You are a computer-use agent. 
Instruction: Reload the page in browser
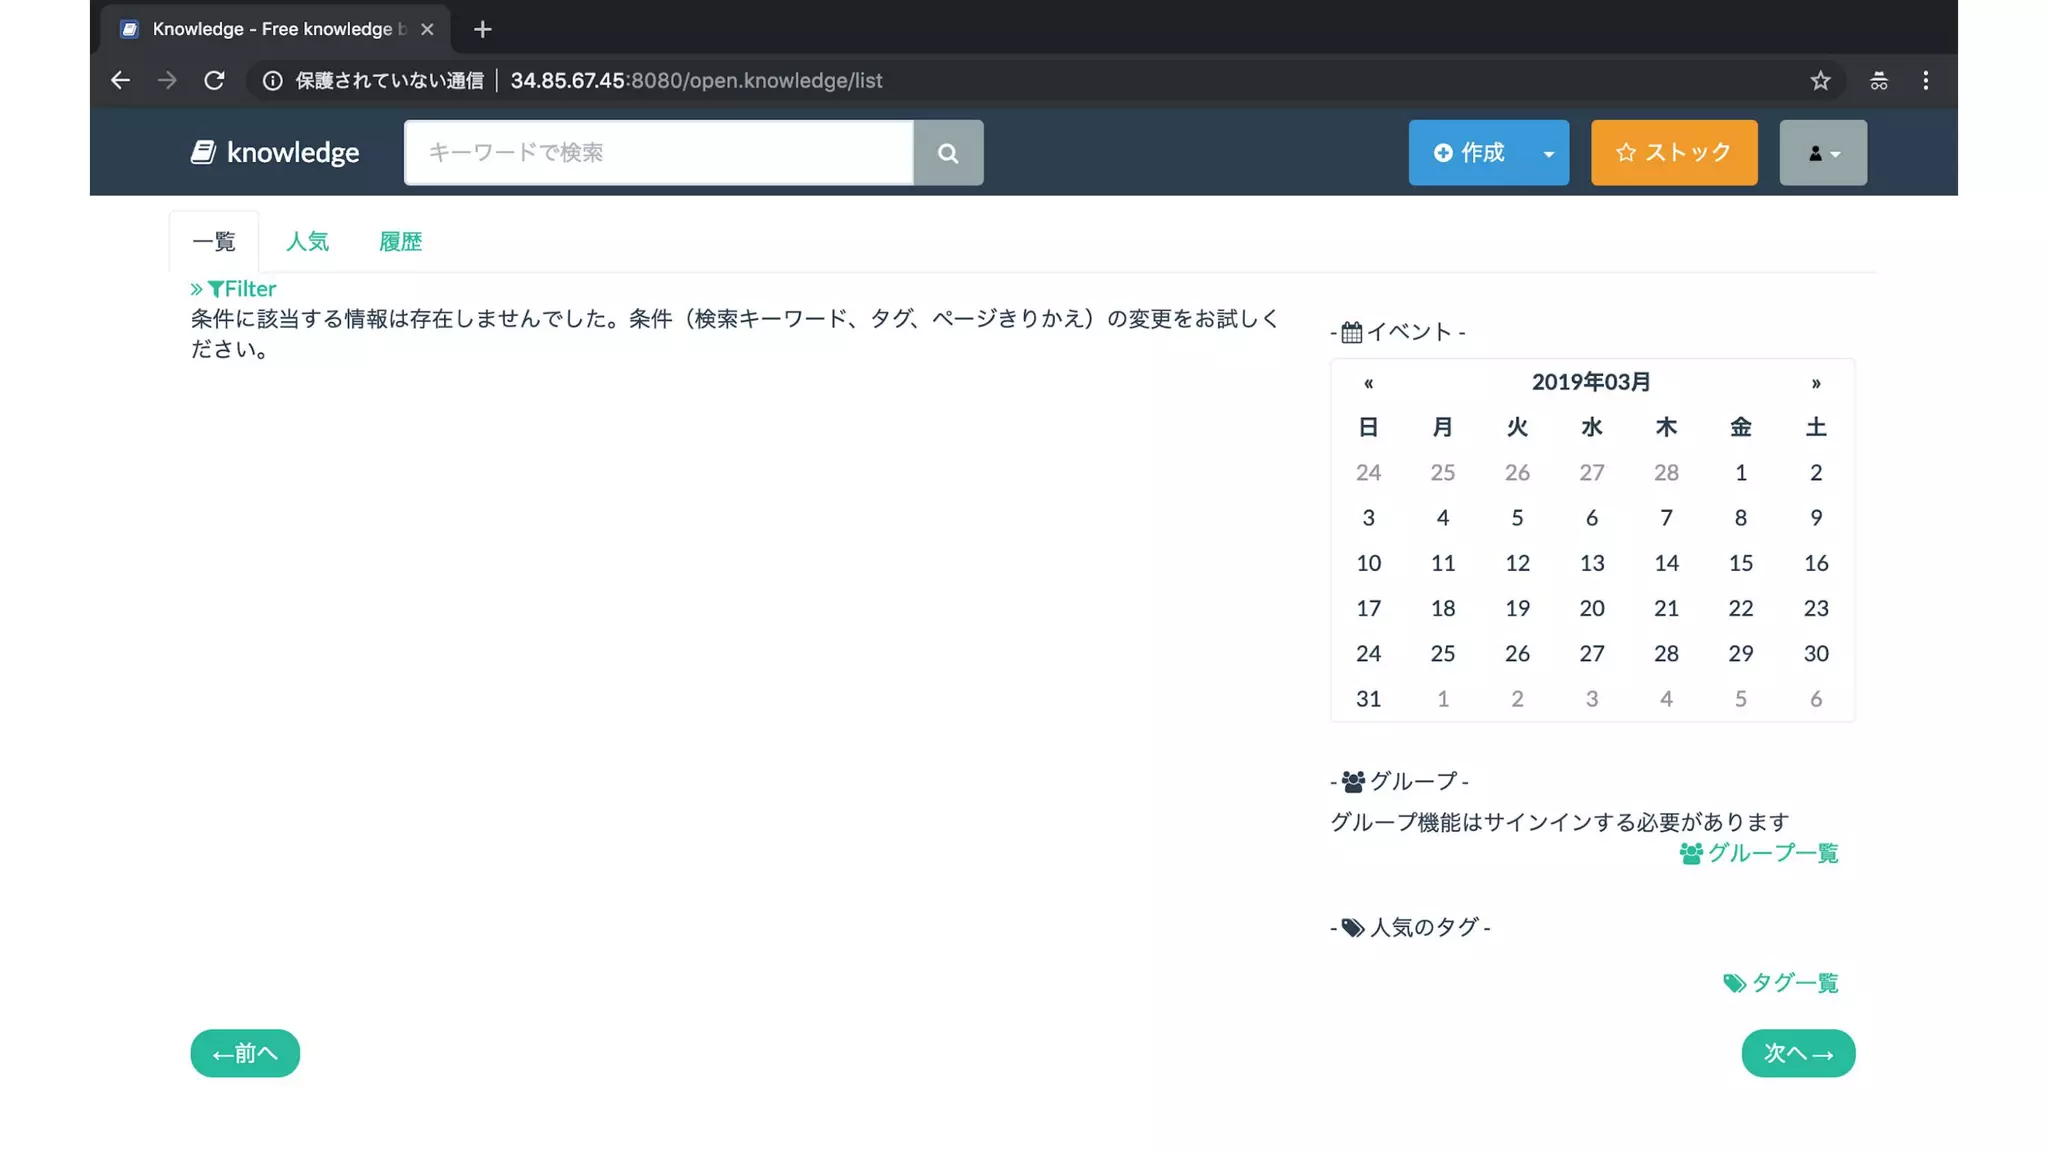tap(214, 81)
